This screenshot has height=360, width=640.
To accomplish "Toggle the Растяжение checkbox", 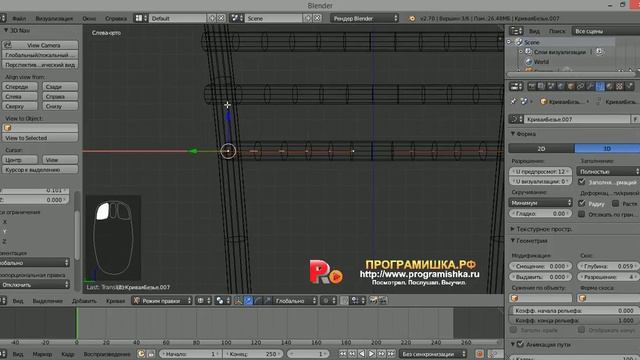I will coord(616,203).
